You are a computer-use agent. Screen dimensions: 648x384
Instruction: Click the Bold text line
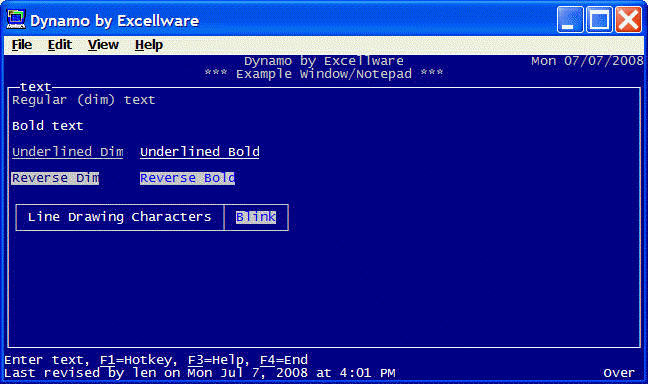point(48,126)
